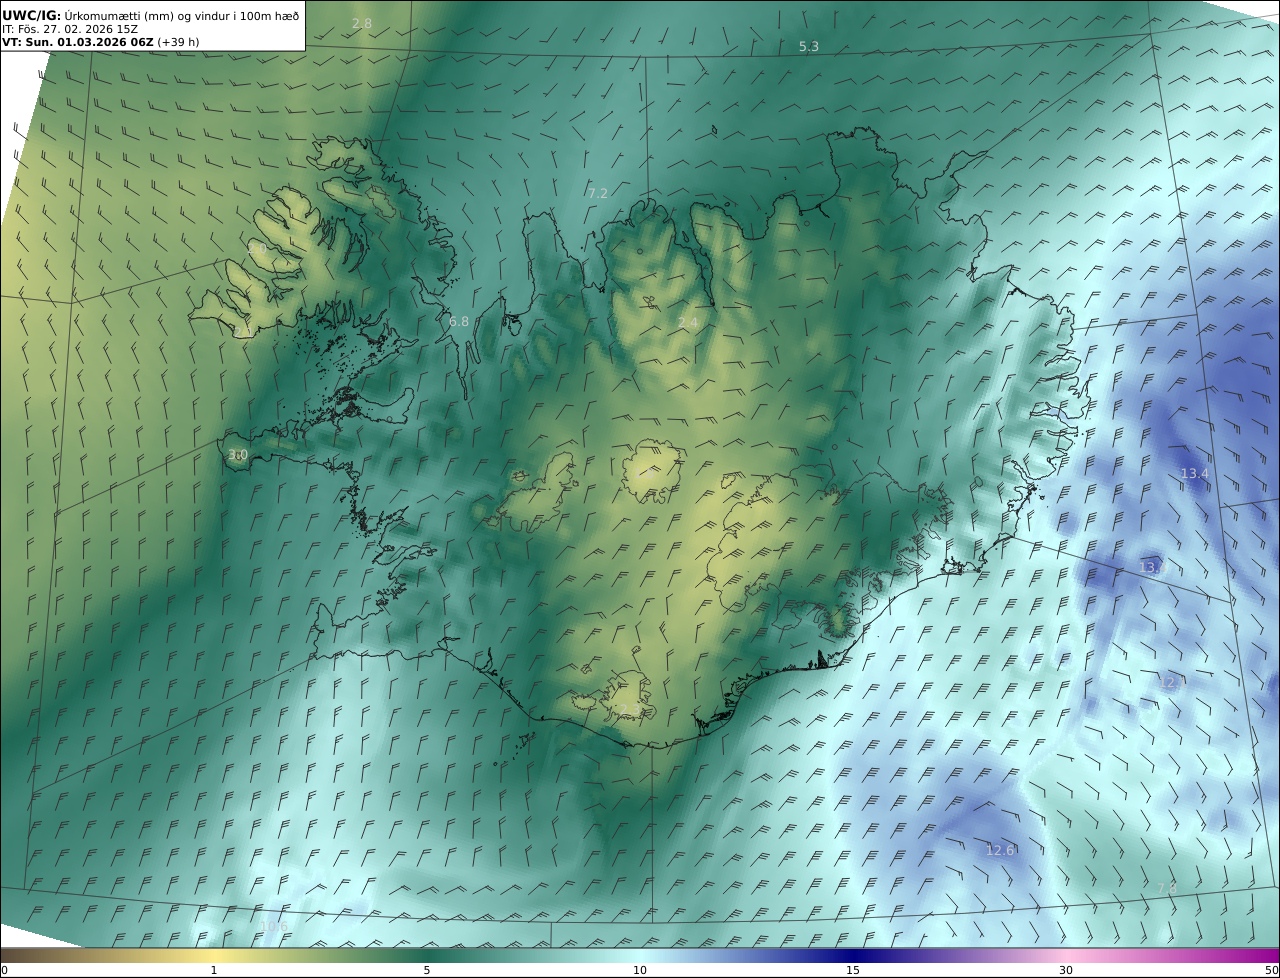Click the colour bar tick label 50
Image resolution: width=1280 pixels, height=978 pixels.
1271,970
